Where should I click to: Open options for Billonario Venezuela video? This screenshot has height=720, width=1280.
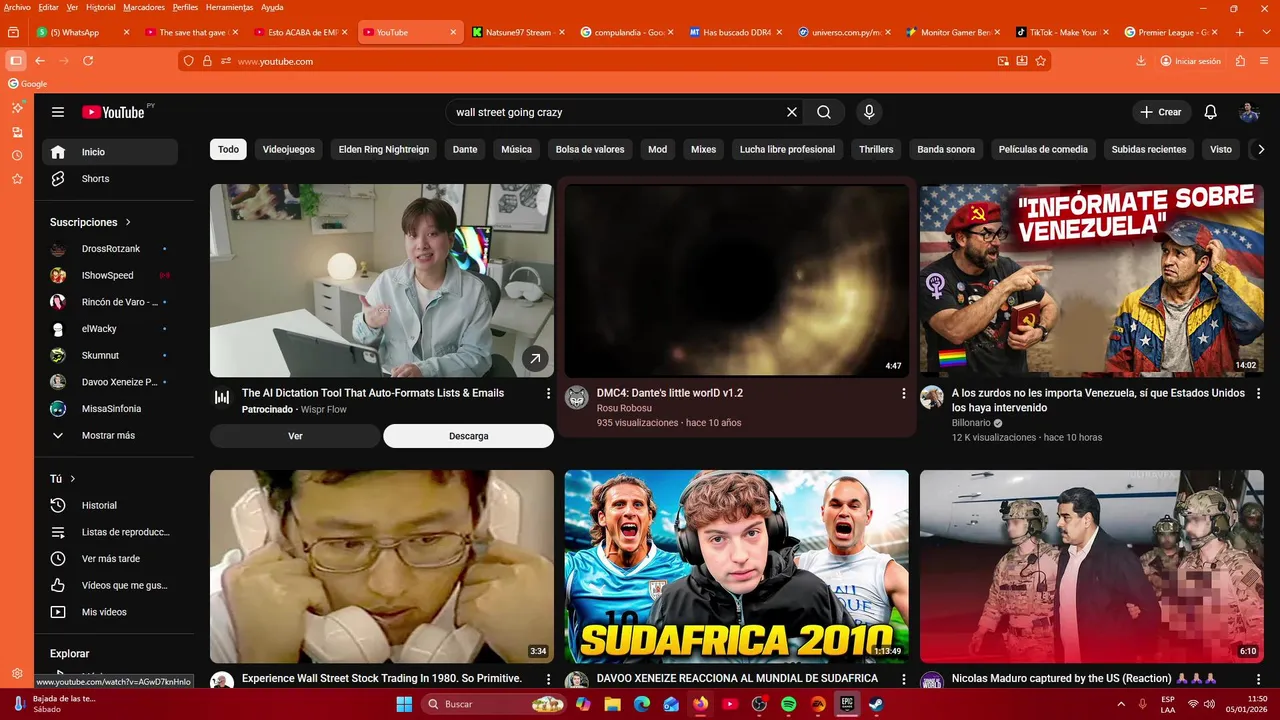pyautogui.click(x=1259, y=394)
